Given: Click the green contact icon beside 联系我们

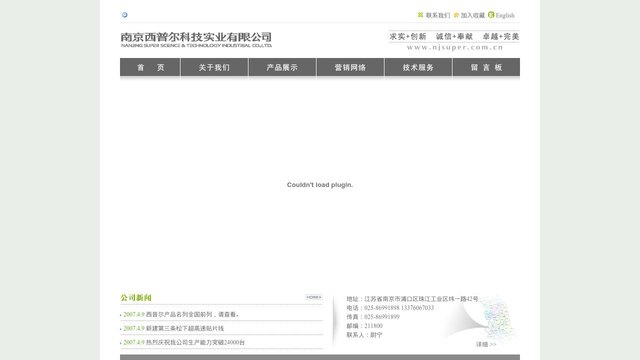Looking at the screenshot, I should tap(420, 15).
